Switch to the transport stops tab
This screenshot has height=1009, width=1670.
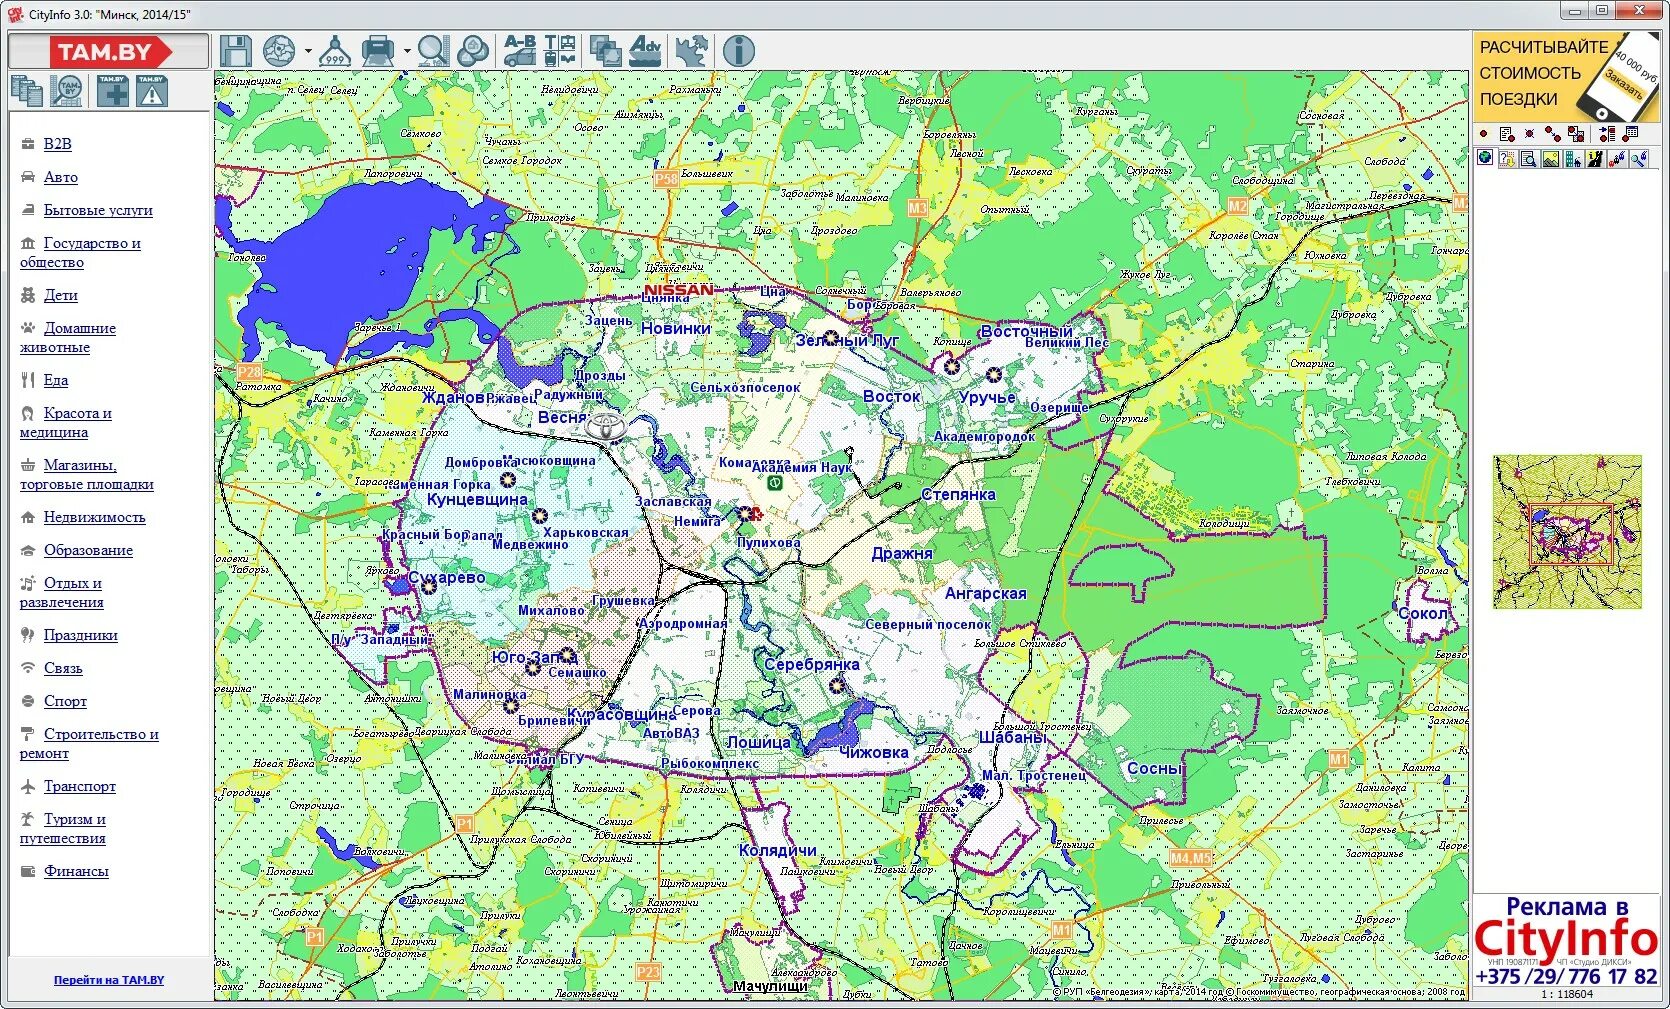[1617, 158]
